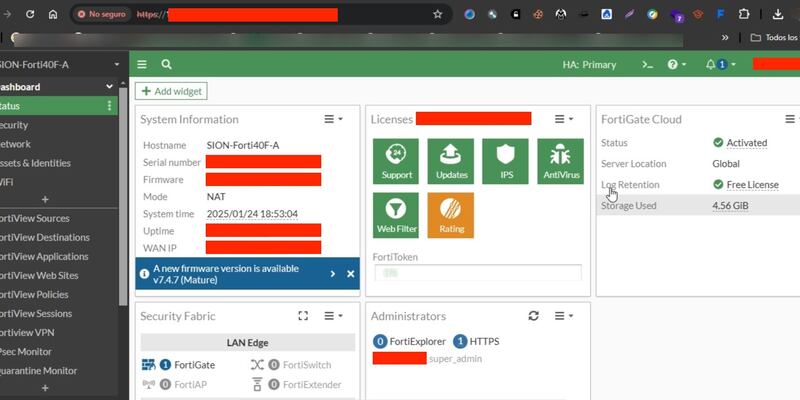Click the Add widget button
Image resolution: width=800 pixels, height=400 pixels.
(171, 91)
